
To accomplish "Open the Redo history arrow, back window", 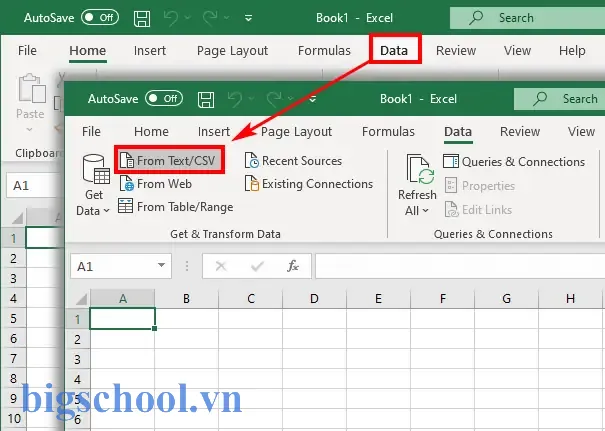I will click(x=227, y=18).
